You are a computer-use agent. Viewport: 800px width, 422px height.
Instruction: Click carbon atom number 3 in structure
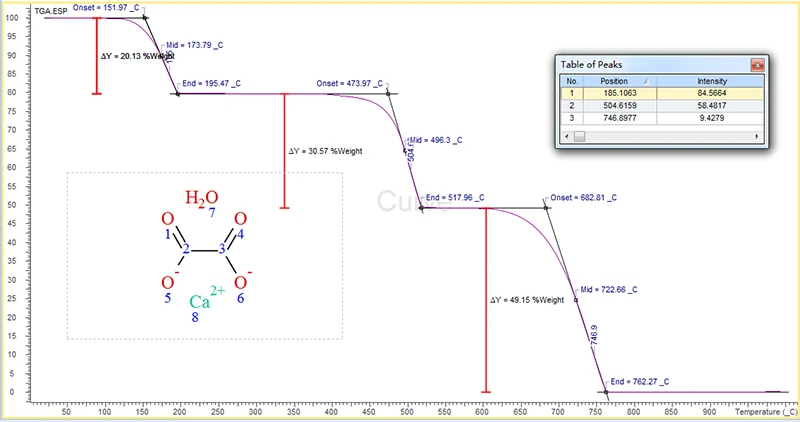pyautogui.click(x=222, y=250)
